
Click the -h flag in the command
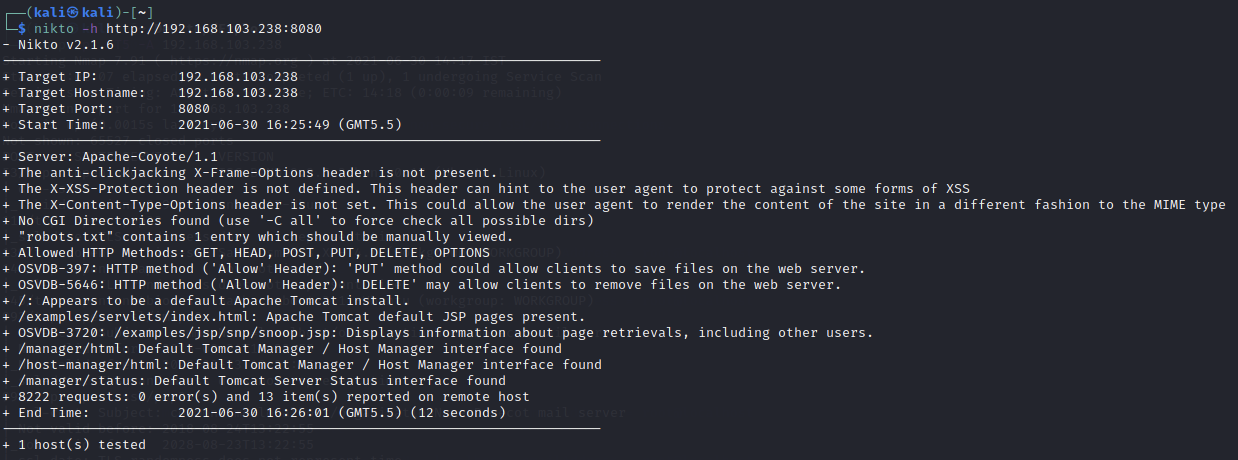click(x=90, y=29)
